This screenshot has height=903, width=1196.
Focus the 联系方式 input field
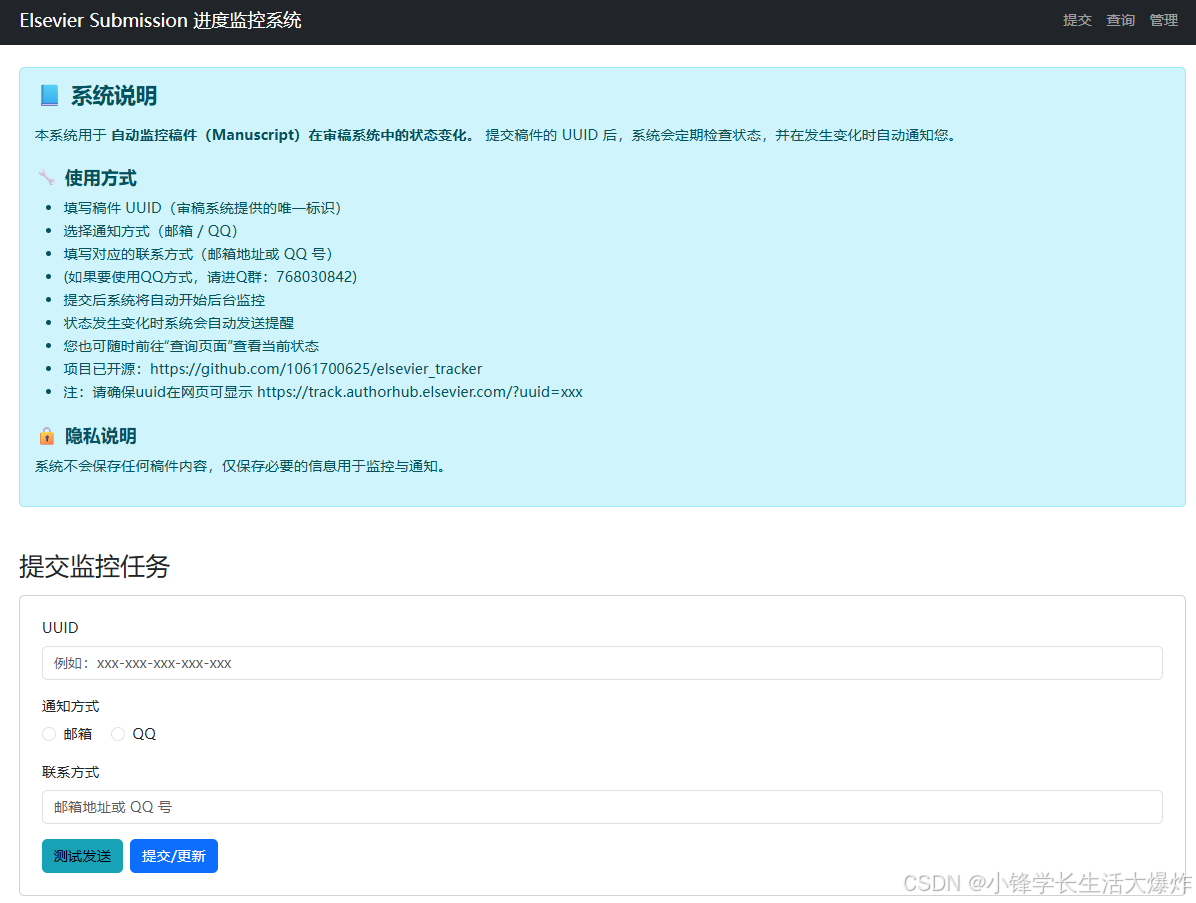point(602,807)
